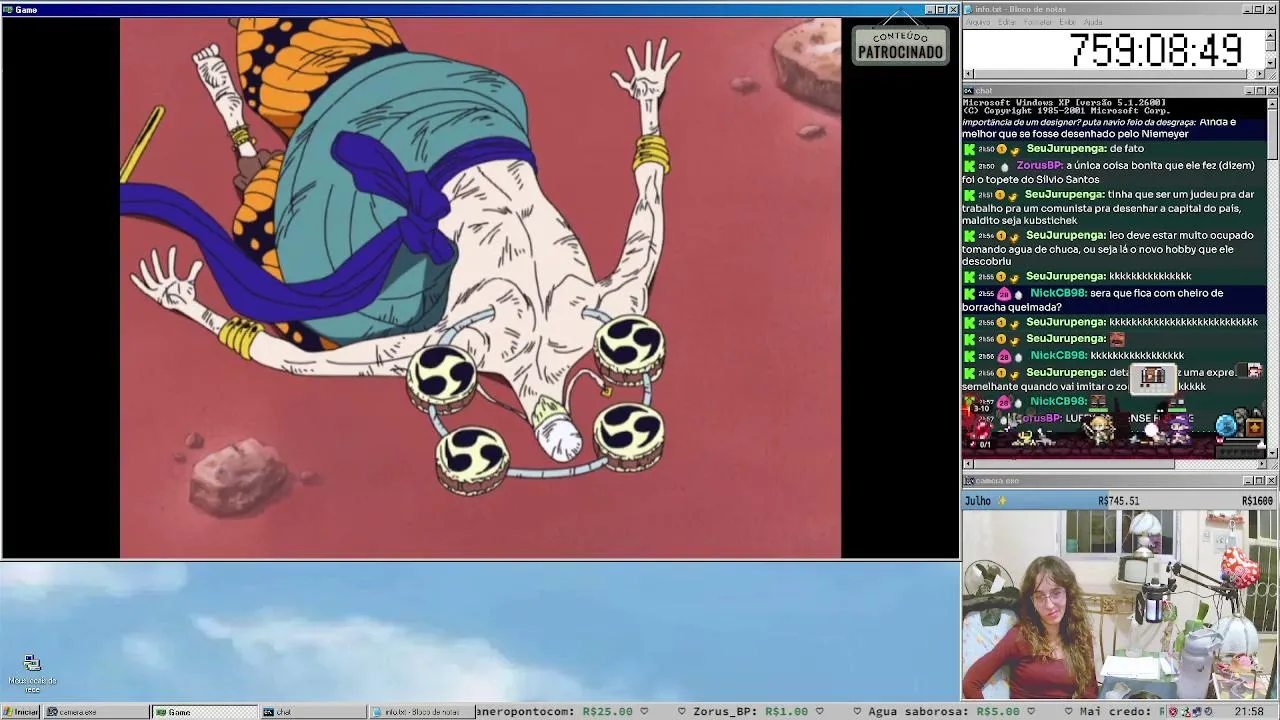Select the Game taskbar button

pos(204,712)
